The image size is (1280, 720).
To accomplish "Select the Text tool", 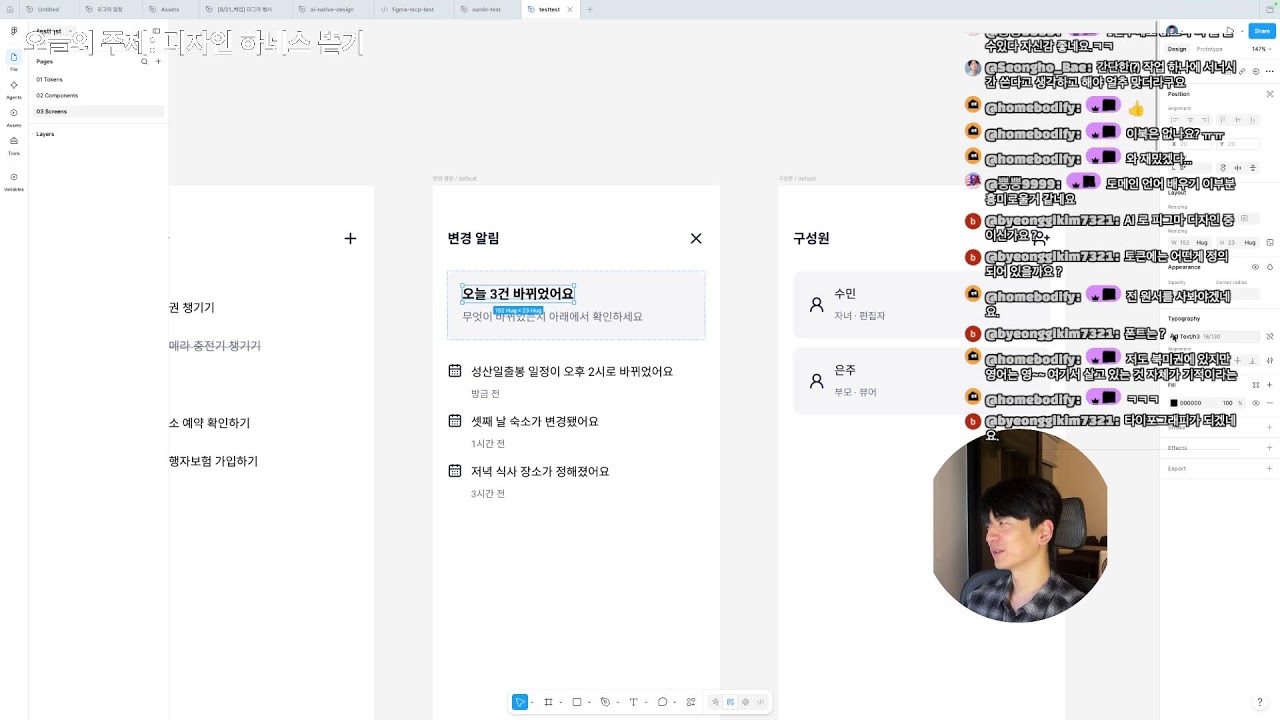I will [x=633, y=702].
